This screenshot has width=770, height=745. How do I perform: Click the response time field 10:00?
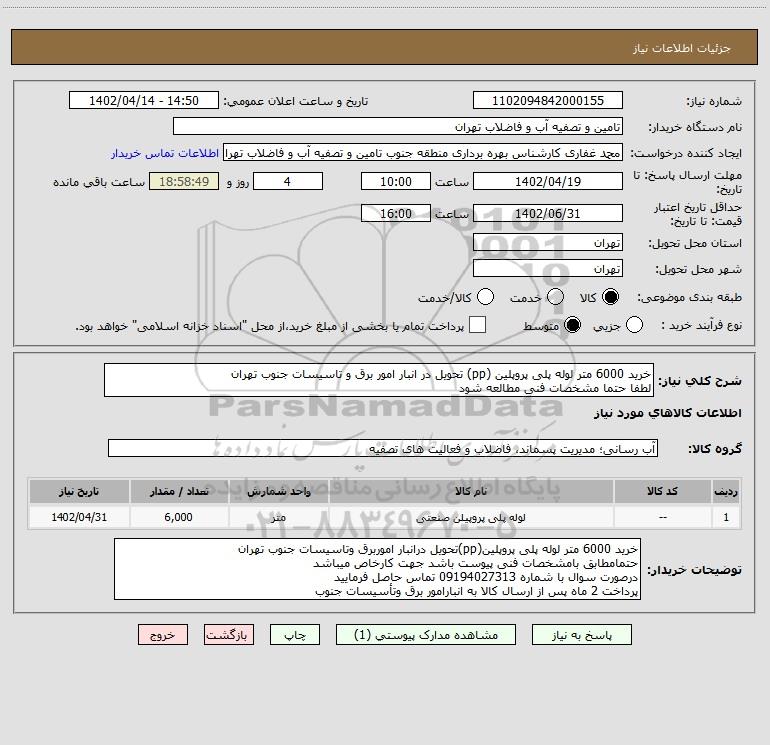coord(396,181)
